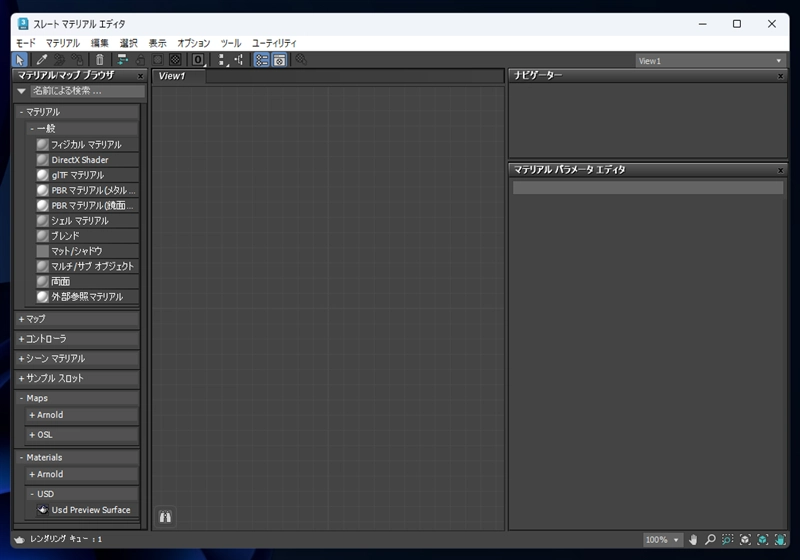This screenshot has height=560, width=800.
Task: Open the マテリアル menu in menu bar
Action: 63,43
